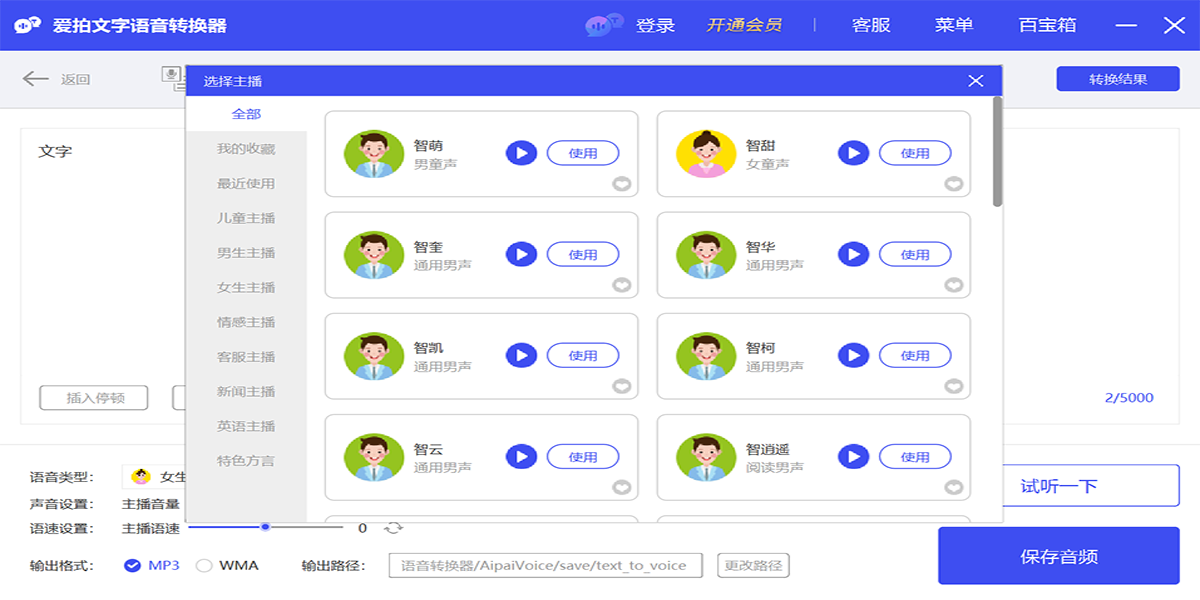1200x600 pixels.
Task: Click the 智云 avatar thumbnail
Action: (374, 457)
